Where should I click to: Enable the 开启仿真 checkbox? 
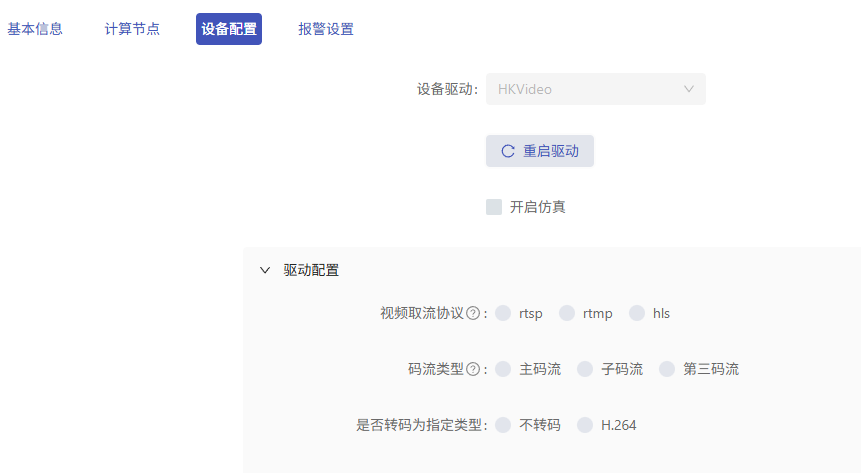point(494,207)
